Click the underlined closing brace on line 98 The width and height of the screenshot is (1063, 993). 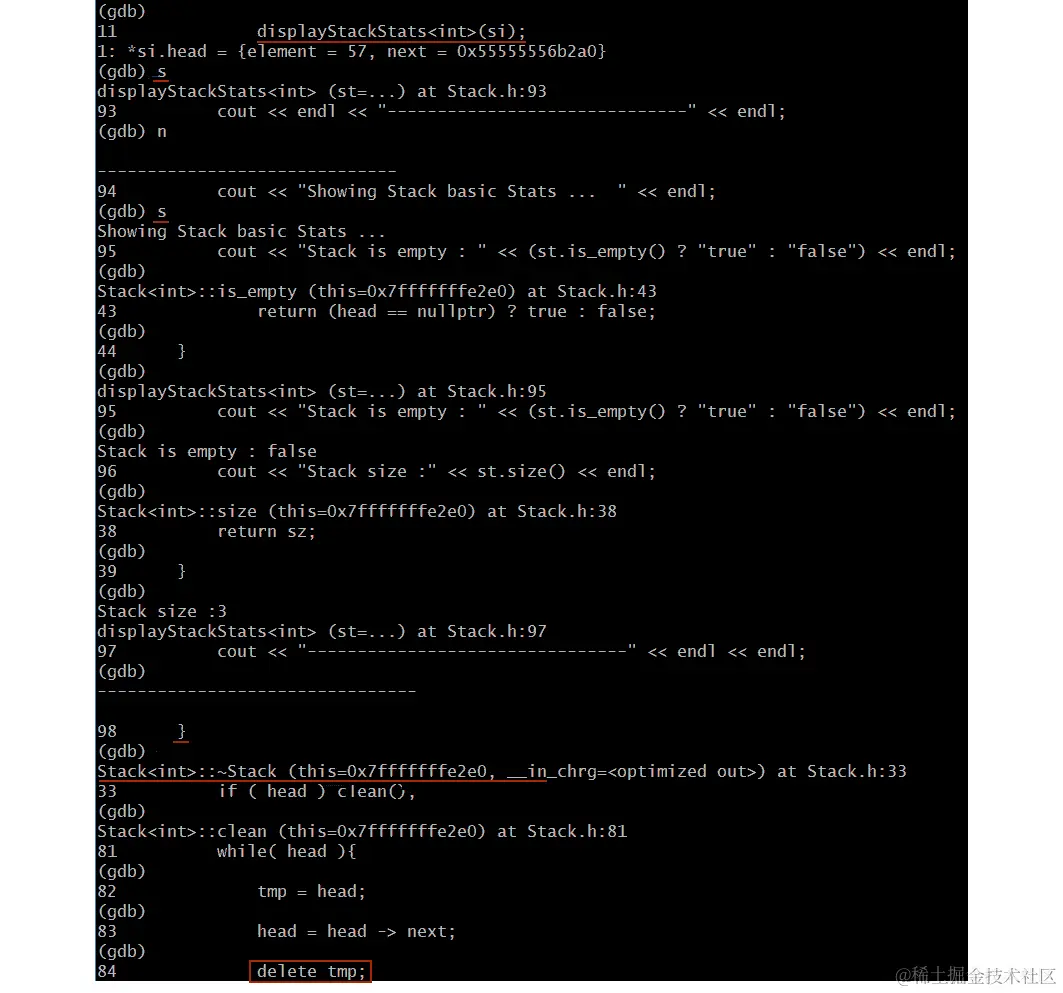click(181, 731)
